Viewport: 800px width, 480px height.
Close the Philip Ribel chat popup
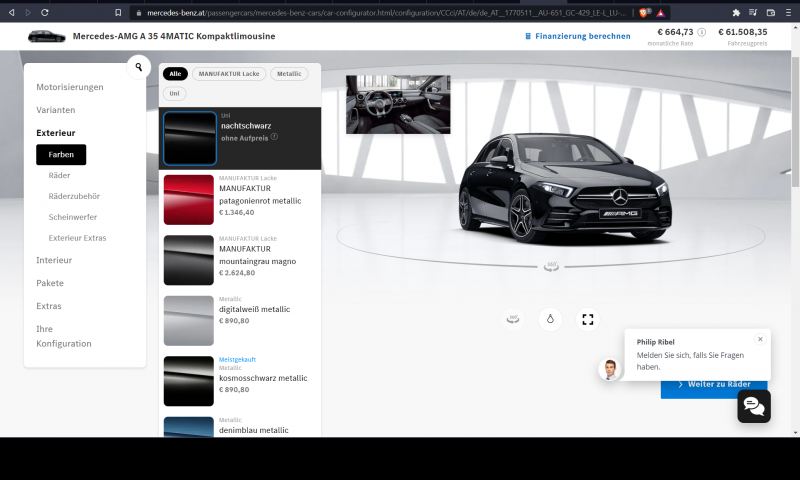tap(760, 339)
